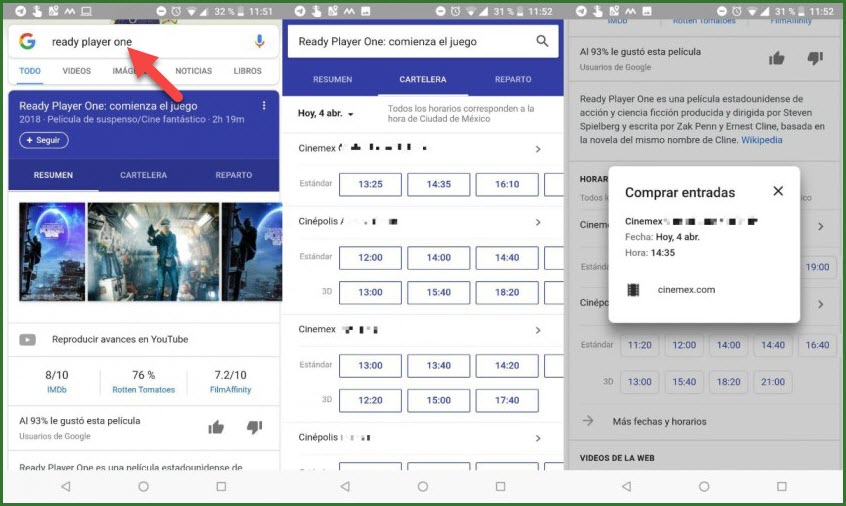
Task: Like the movie with thumbs up, left screen
Action: [216, 427]
